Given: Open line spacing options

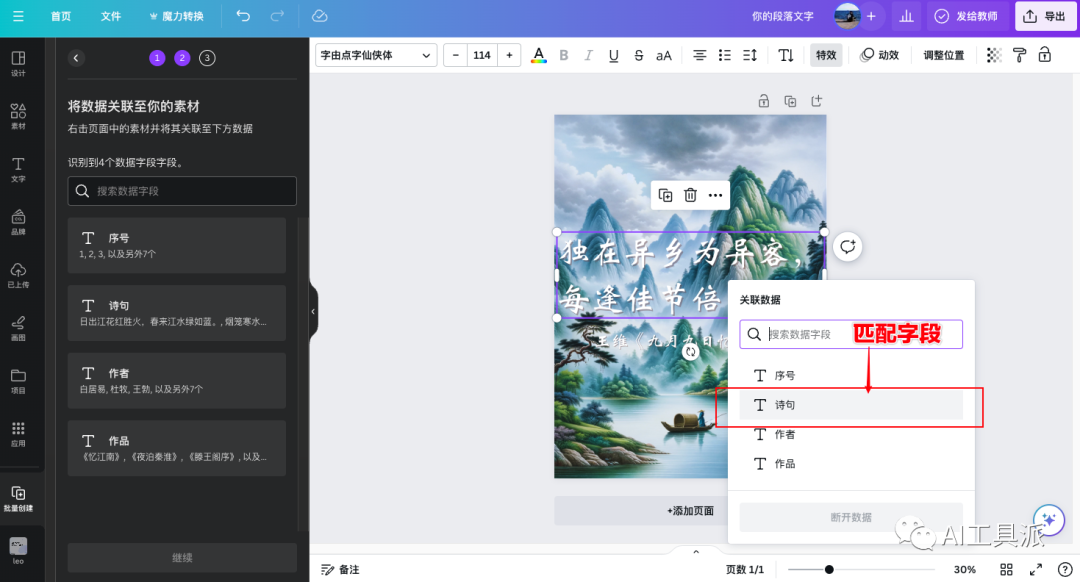Looking at the screenshot, I should (x=750, y=55).
